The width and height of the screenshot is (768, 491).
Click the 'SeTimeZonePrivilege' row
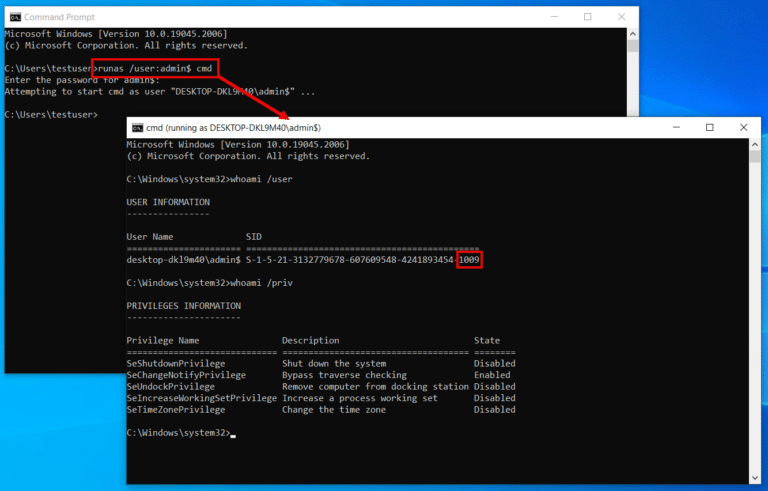321,410
